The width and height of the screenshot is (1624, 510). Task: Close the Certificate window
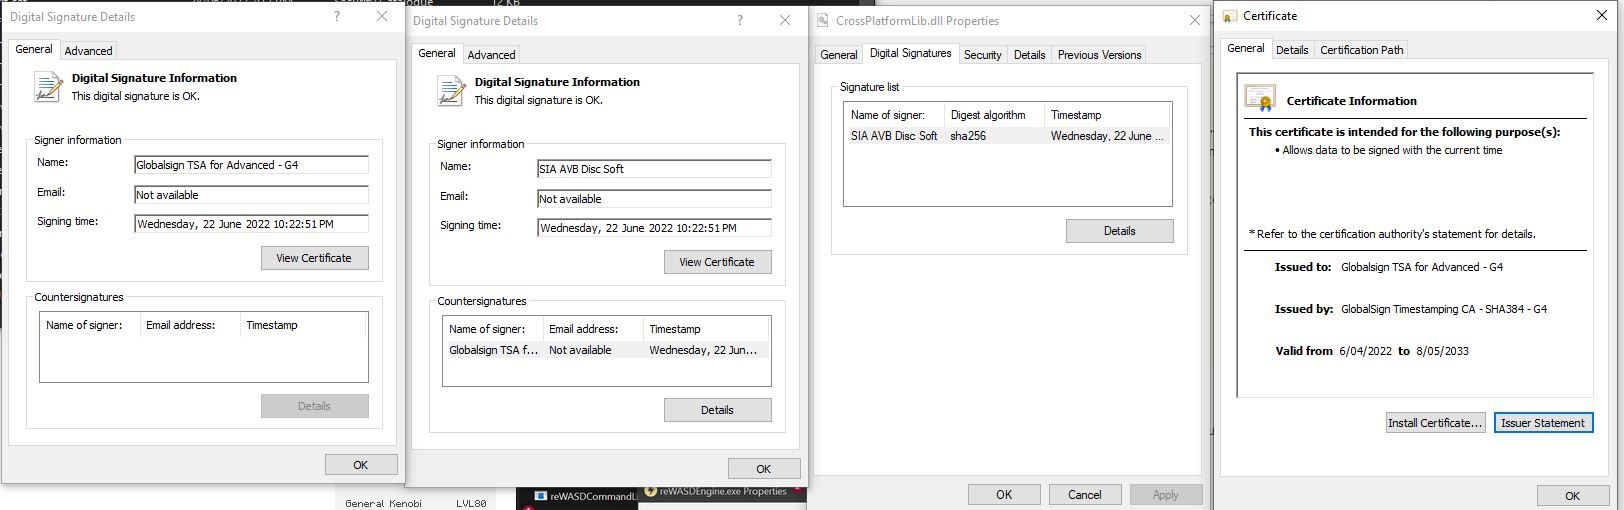[1602, 16]
